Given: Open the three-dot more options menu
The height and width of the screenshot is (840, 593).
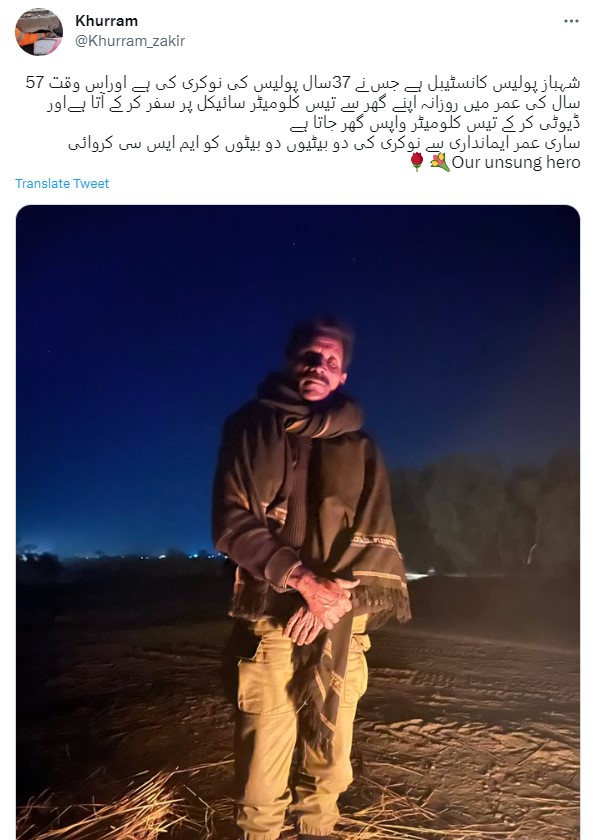Looking at the screenshot, I should tap(571, 21).
